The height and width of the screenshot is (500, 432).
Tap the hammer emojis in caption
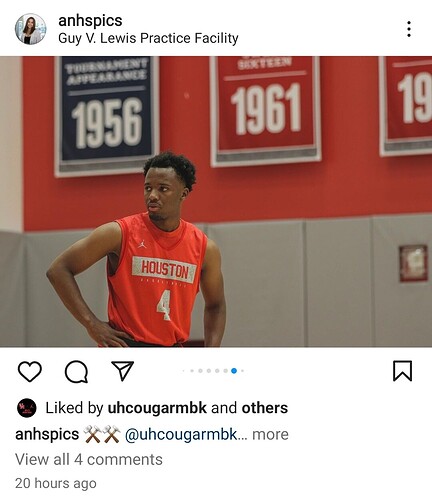coord(102,434)
